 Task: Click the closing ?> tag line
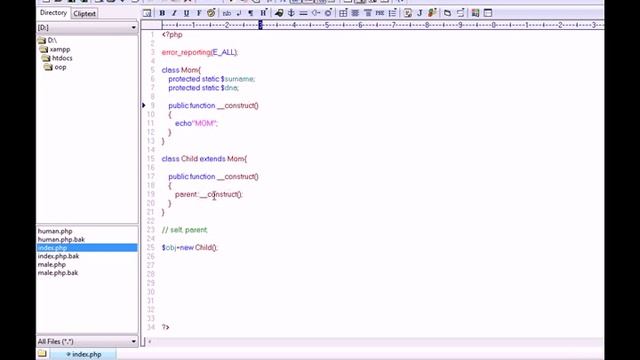(165, 327)
